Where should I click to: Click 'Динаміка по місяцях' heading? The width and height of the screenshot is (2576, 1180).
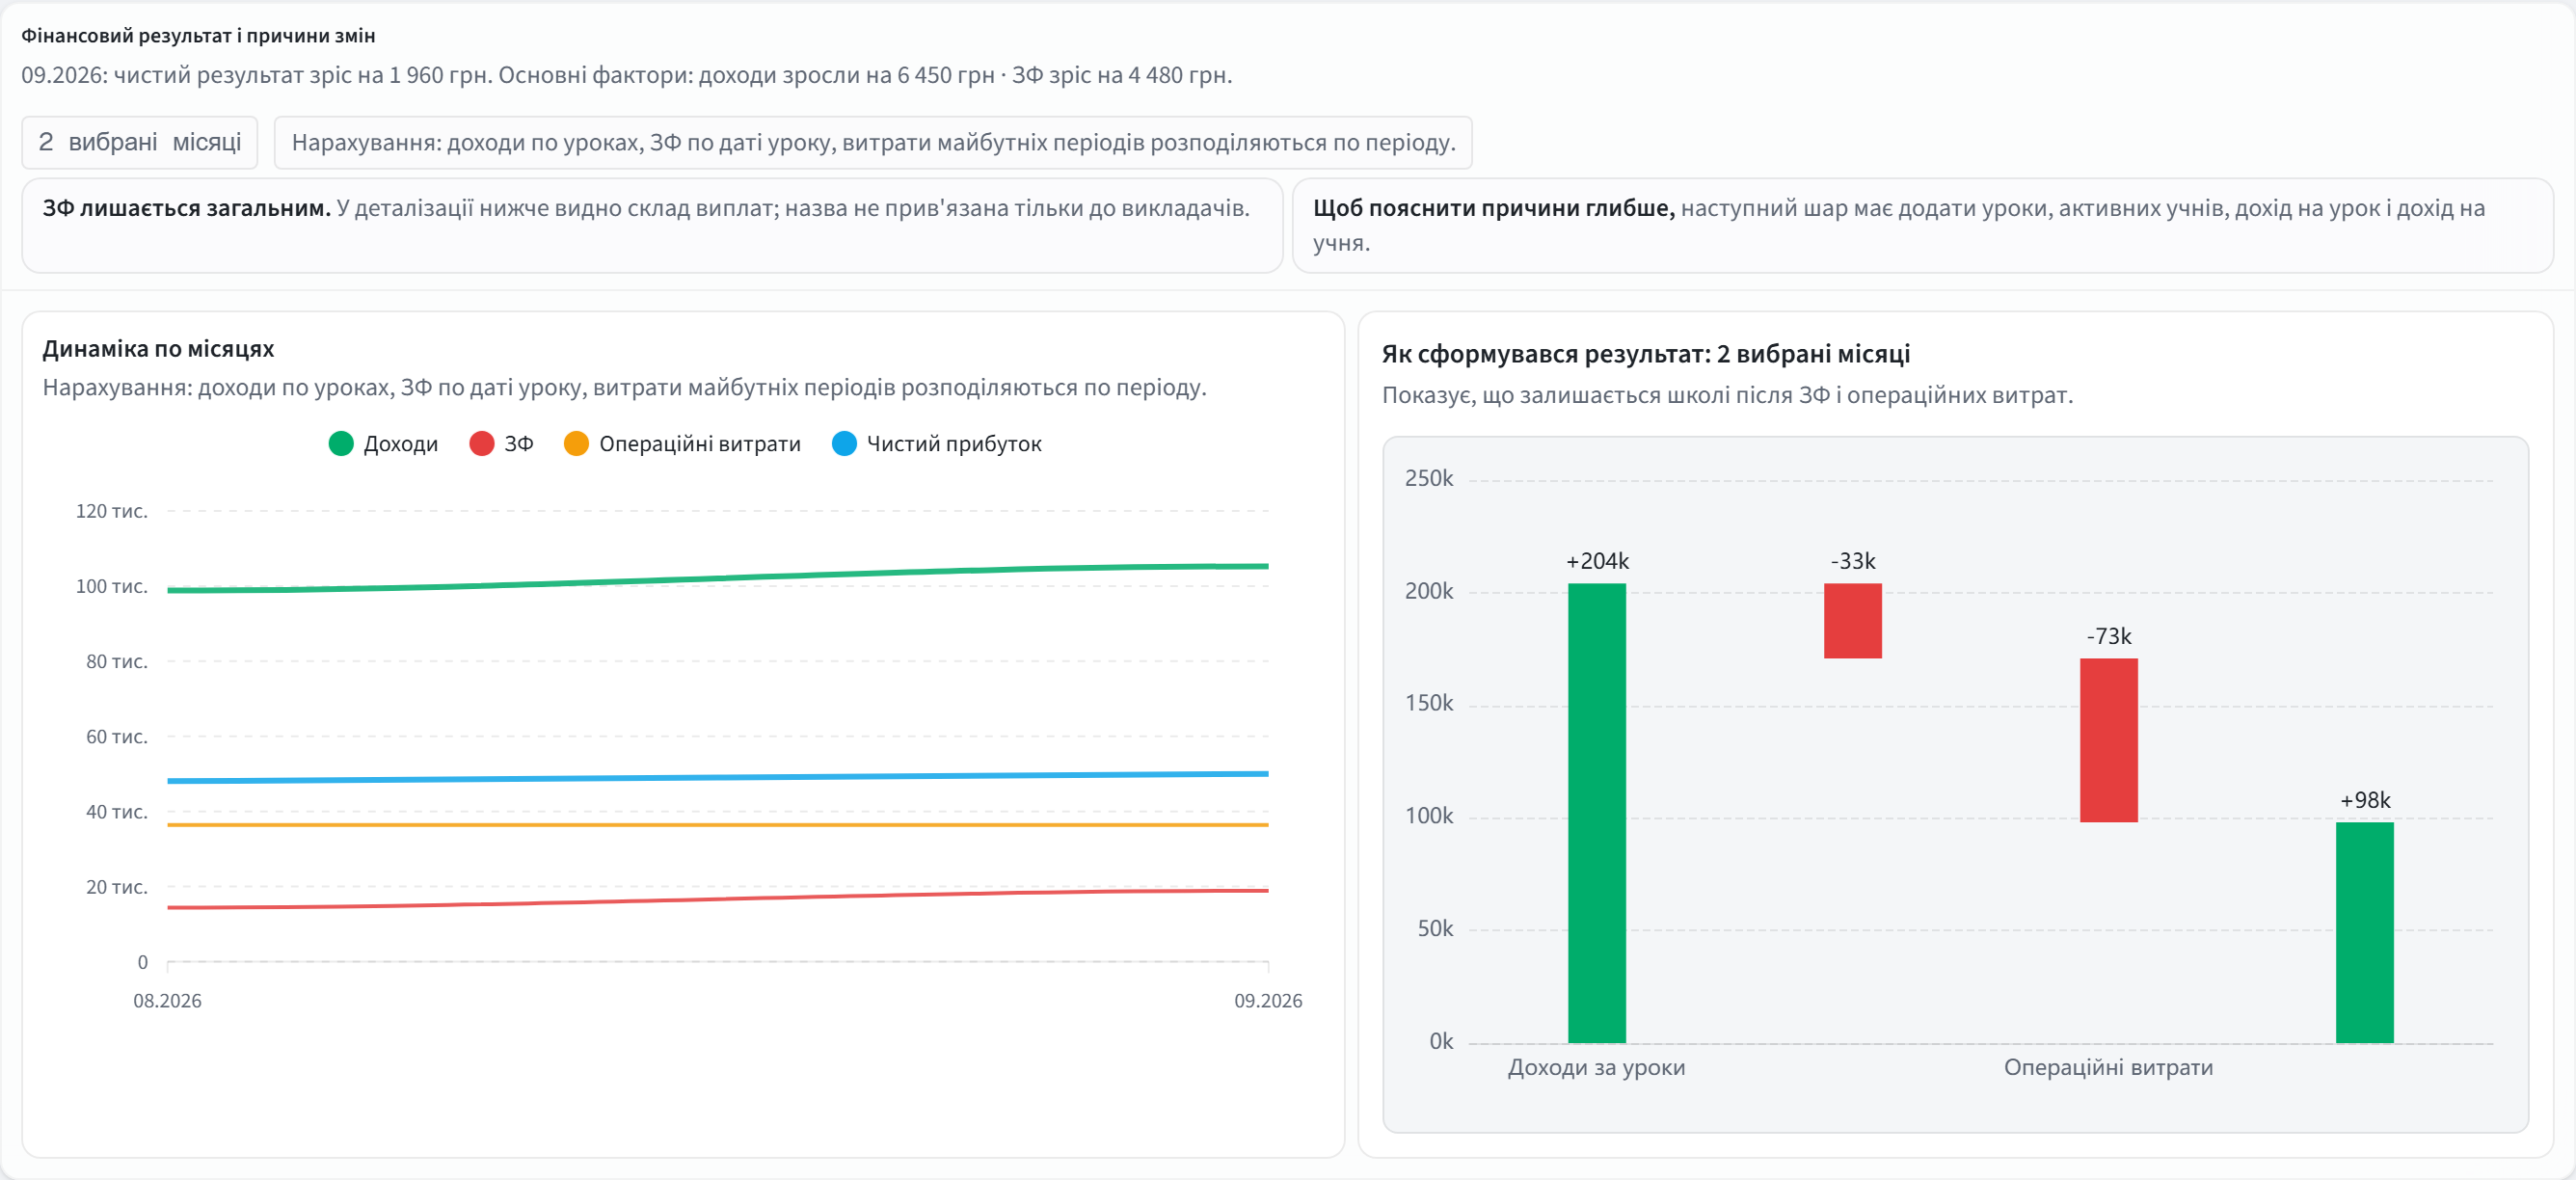[158, 349]
